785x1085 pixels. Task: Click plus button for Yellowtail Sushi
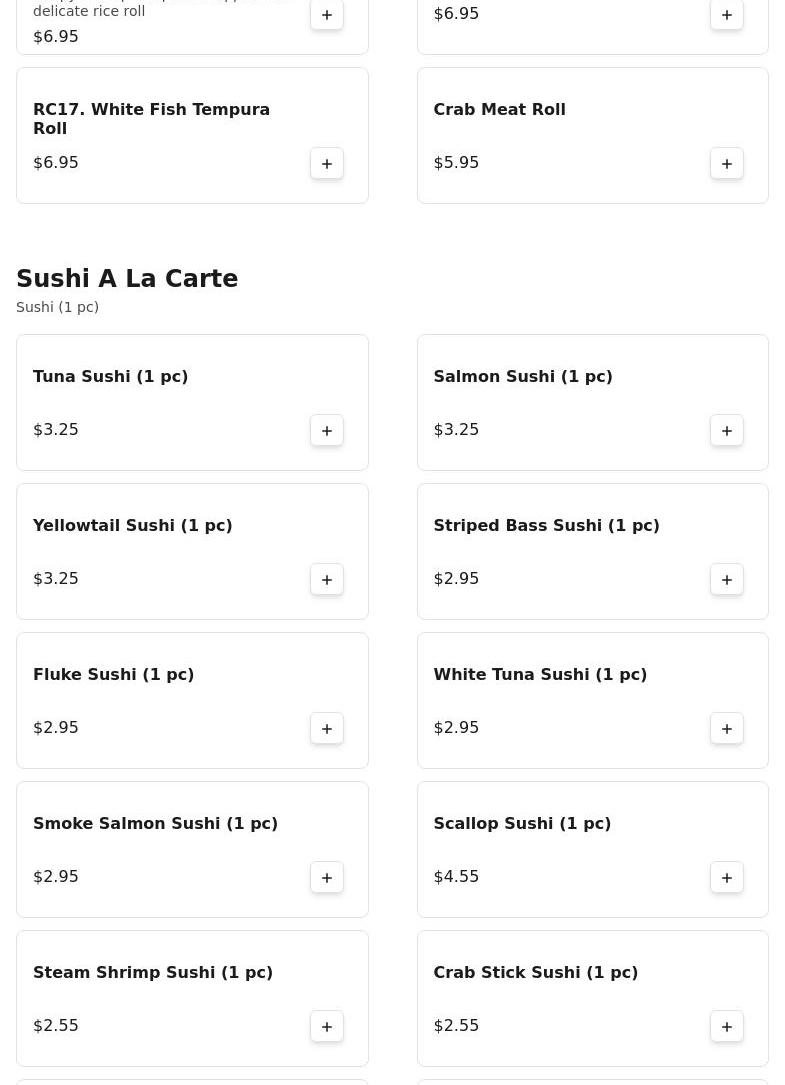pos(327,579)
